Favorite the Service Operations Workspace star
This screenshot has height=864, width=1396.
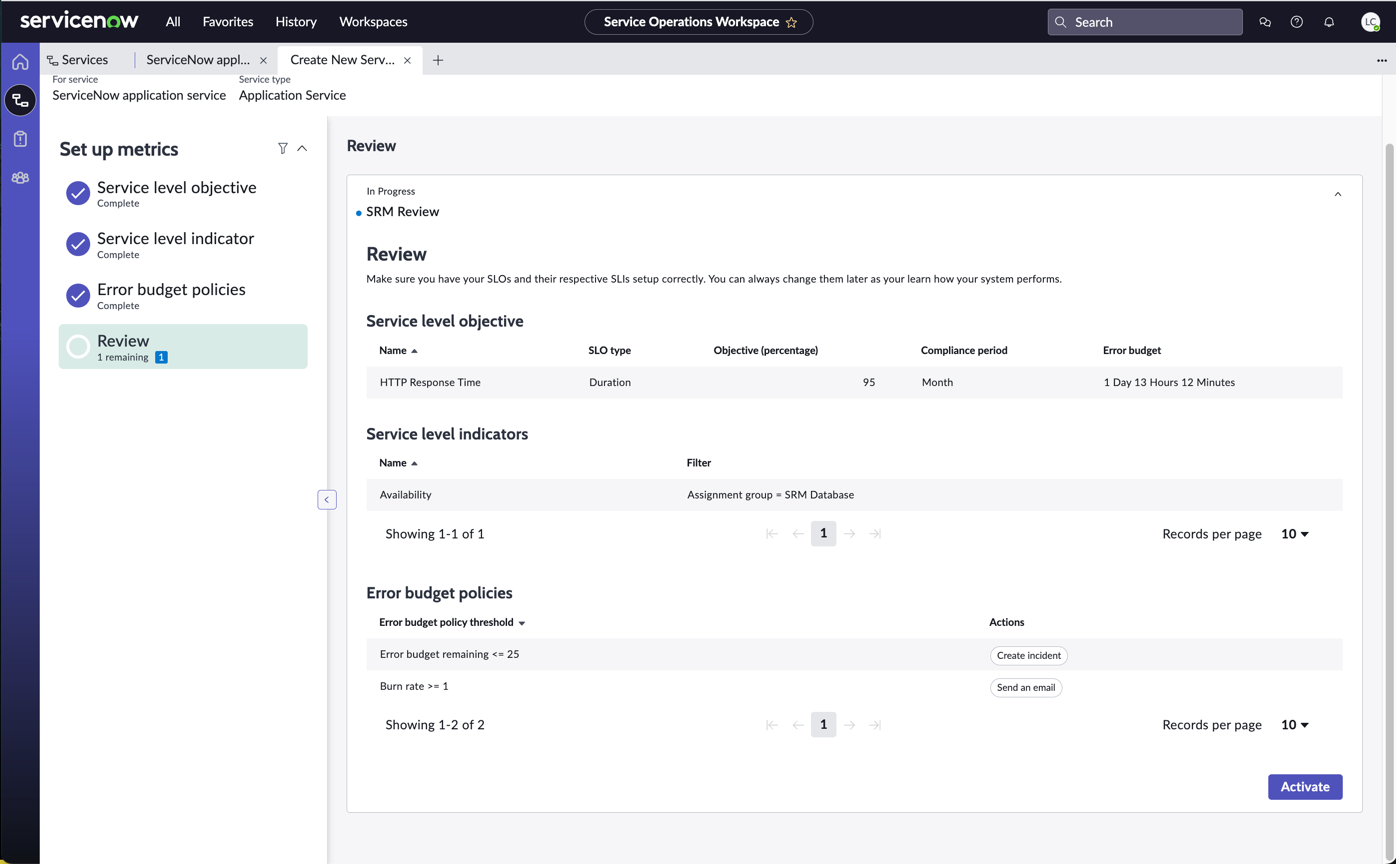791,22
